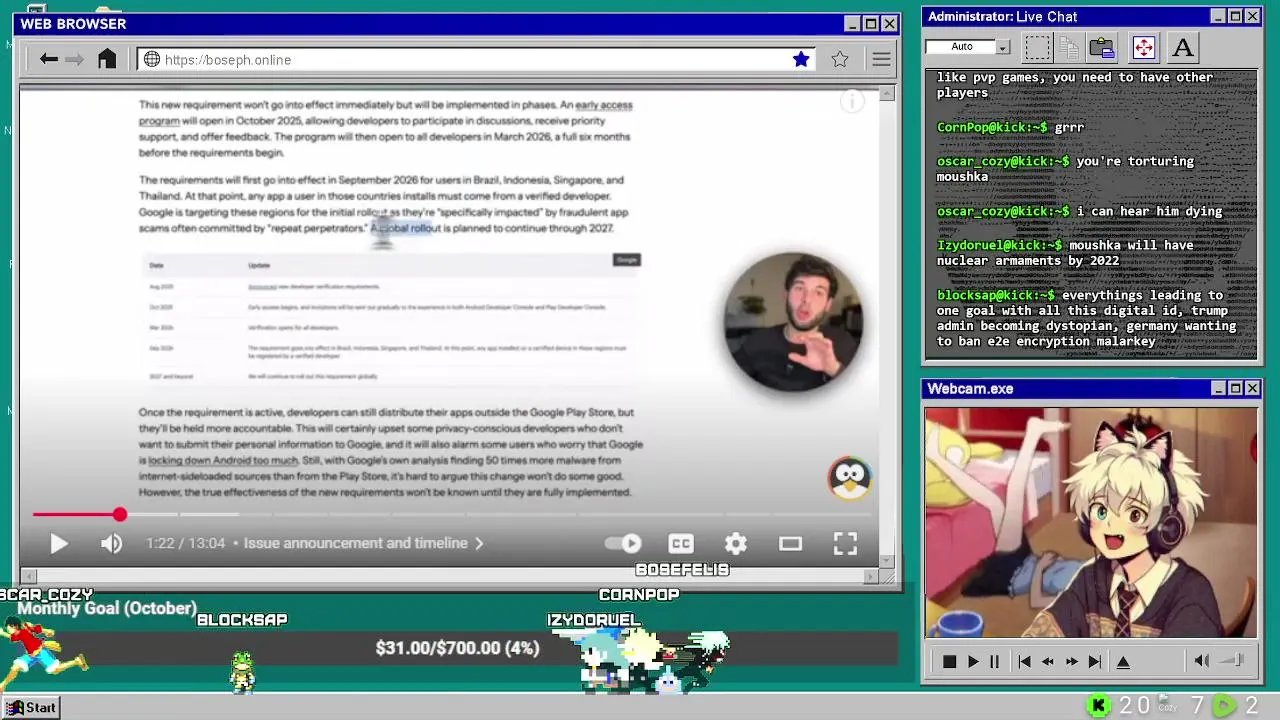Pause playback in Webcam.exe
This screenshot has width=1280, height=720.
click(994, 661)
